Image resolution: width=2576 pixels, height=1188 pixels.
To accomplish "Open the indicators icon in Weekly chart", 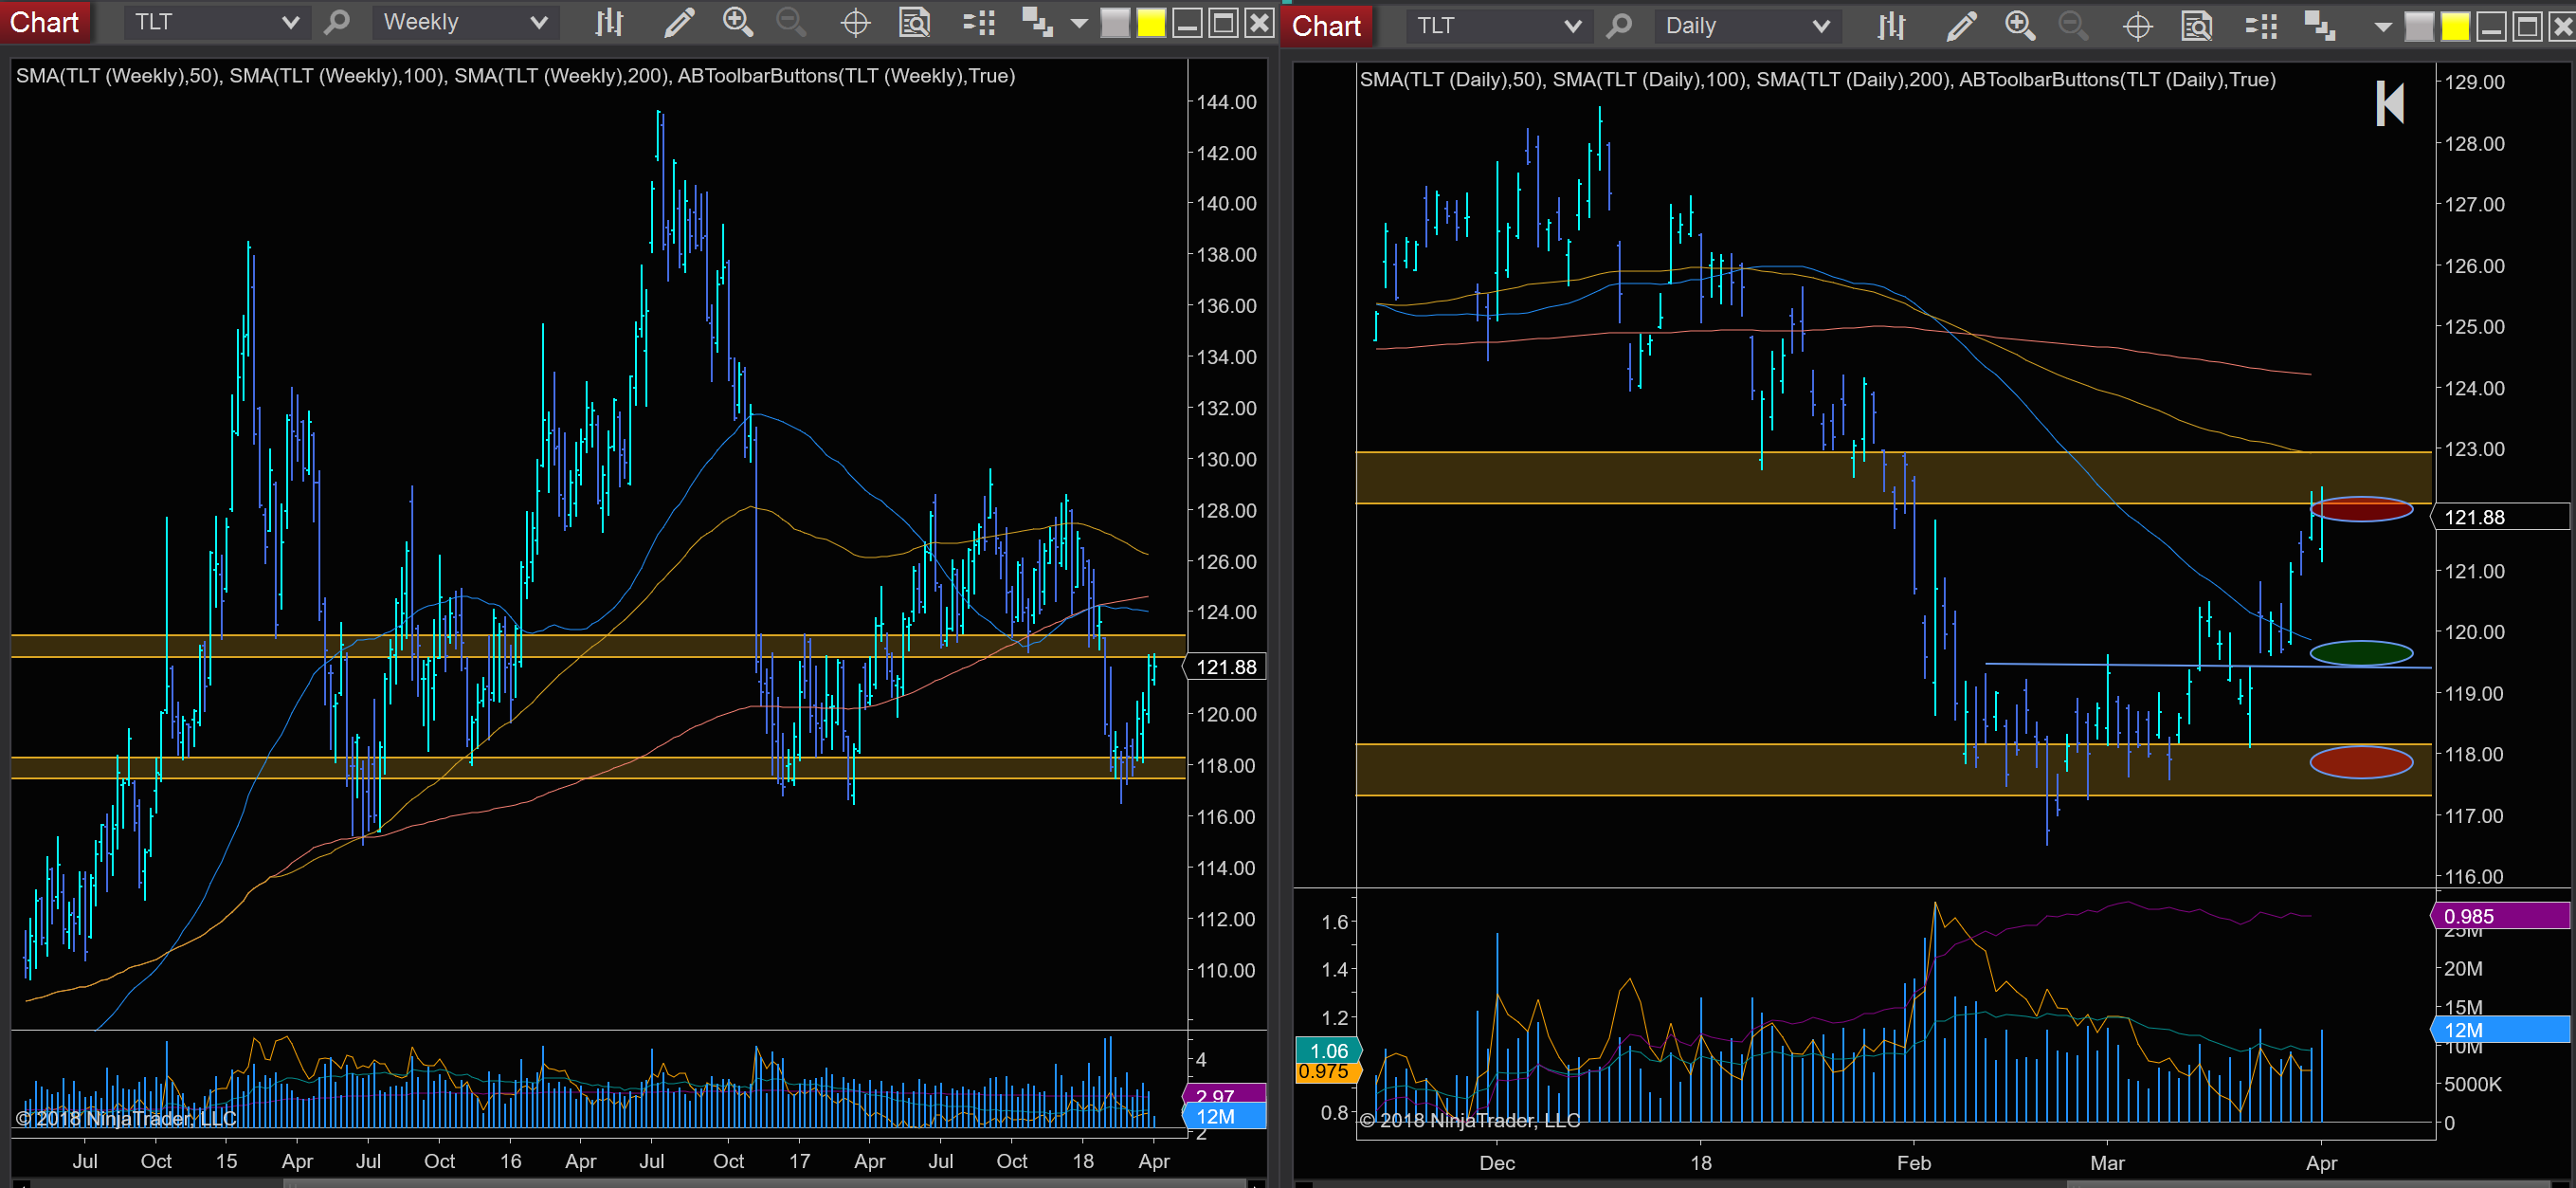I will coord(979,22).
